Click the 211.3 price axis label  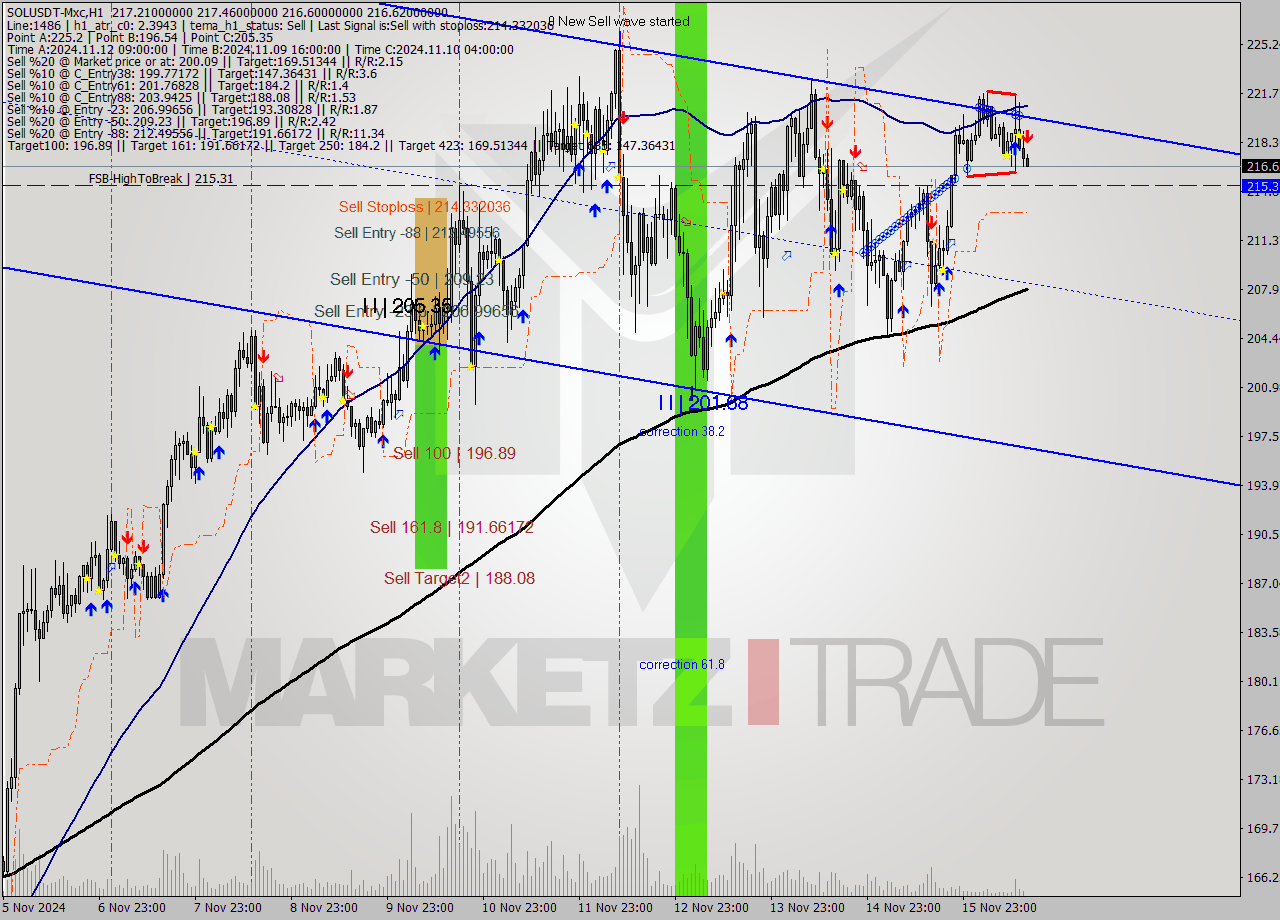(1262, 240)
